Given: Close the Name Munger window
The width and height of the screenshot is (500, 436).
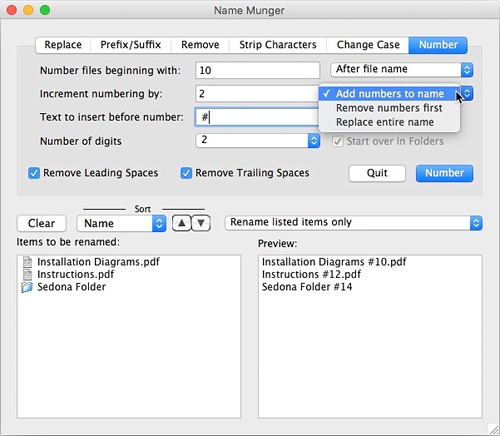Looking at the screenshot, I should coord(12,10).
